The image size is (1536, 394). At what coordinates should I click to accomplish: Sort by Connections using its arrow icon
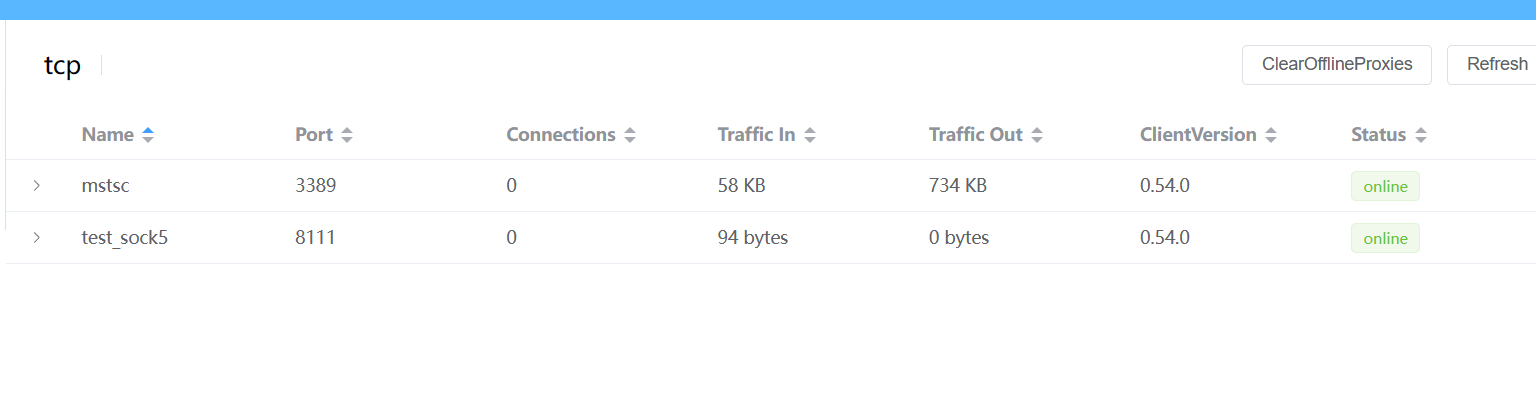pyautogui.click(x=630, y=135)
